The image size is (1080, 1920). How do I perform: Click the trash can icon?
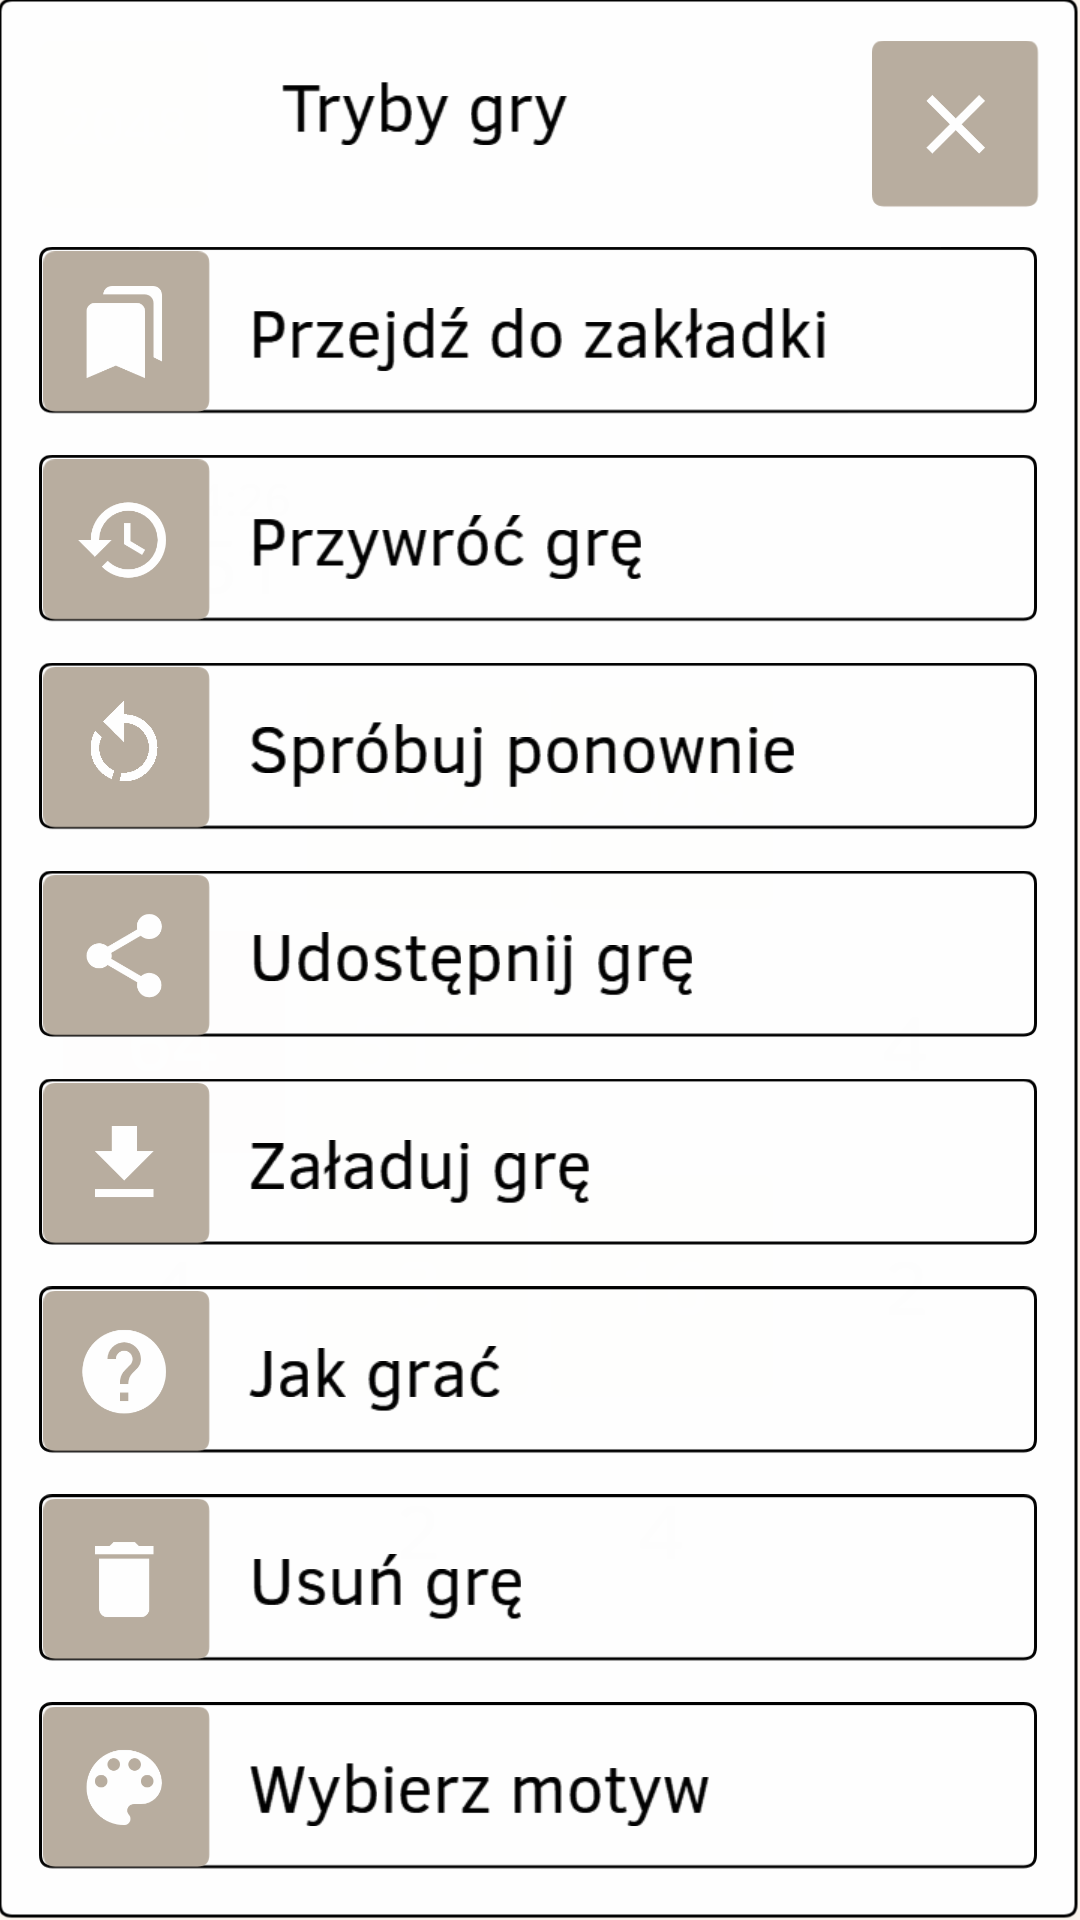(x=124, y=1579)
